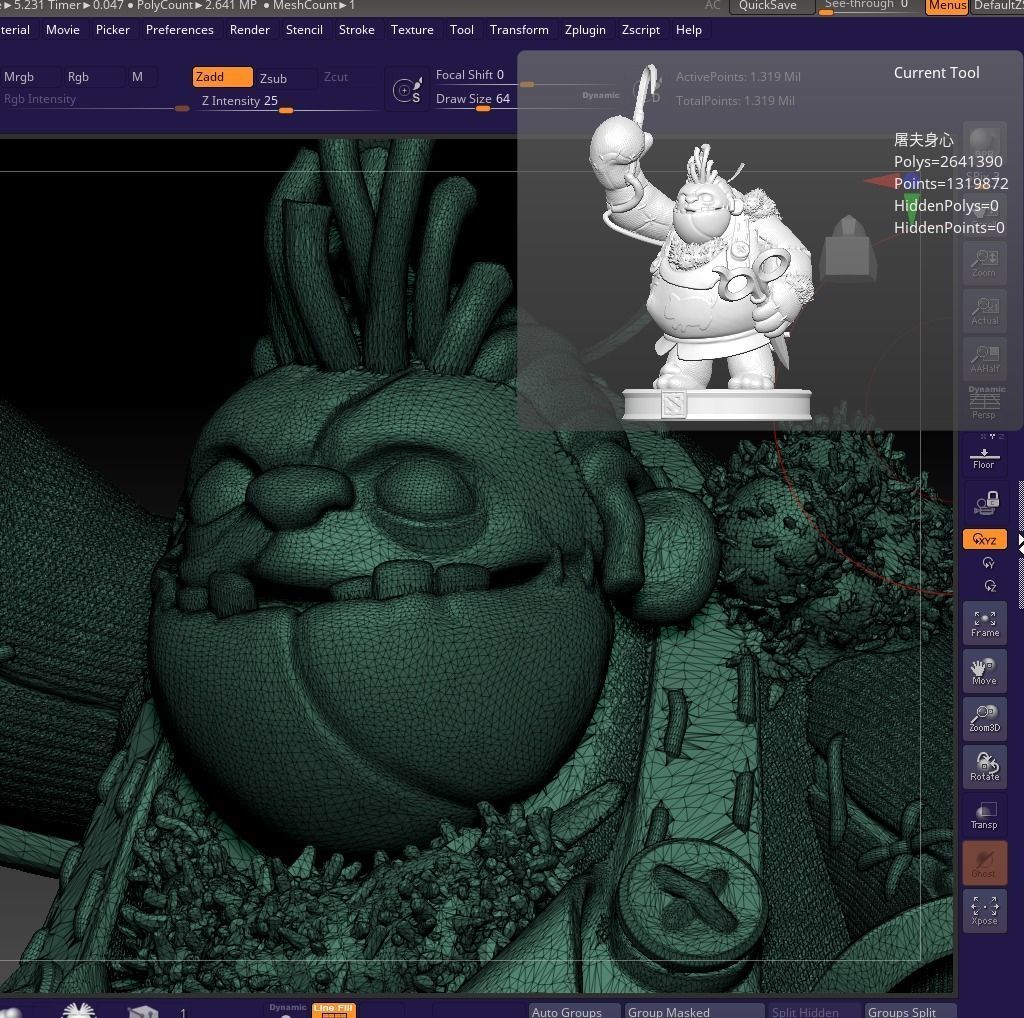Toggle the Menus button
Screen dimensions: 1024x1018
click(947, 6)
